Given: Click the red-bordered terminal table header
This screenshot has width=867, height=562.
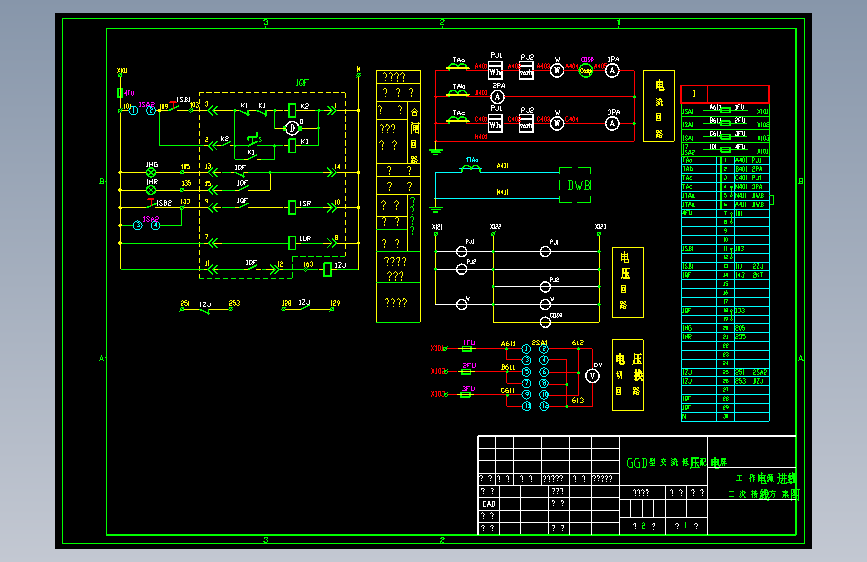Looking at the screenshot, I should (724, 94).
